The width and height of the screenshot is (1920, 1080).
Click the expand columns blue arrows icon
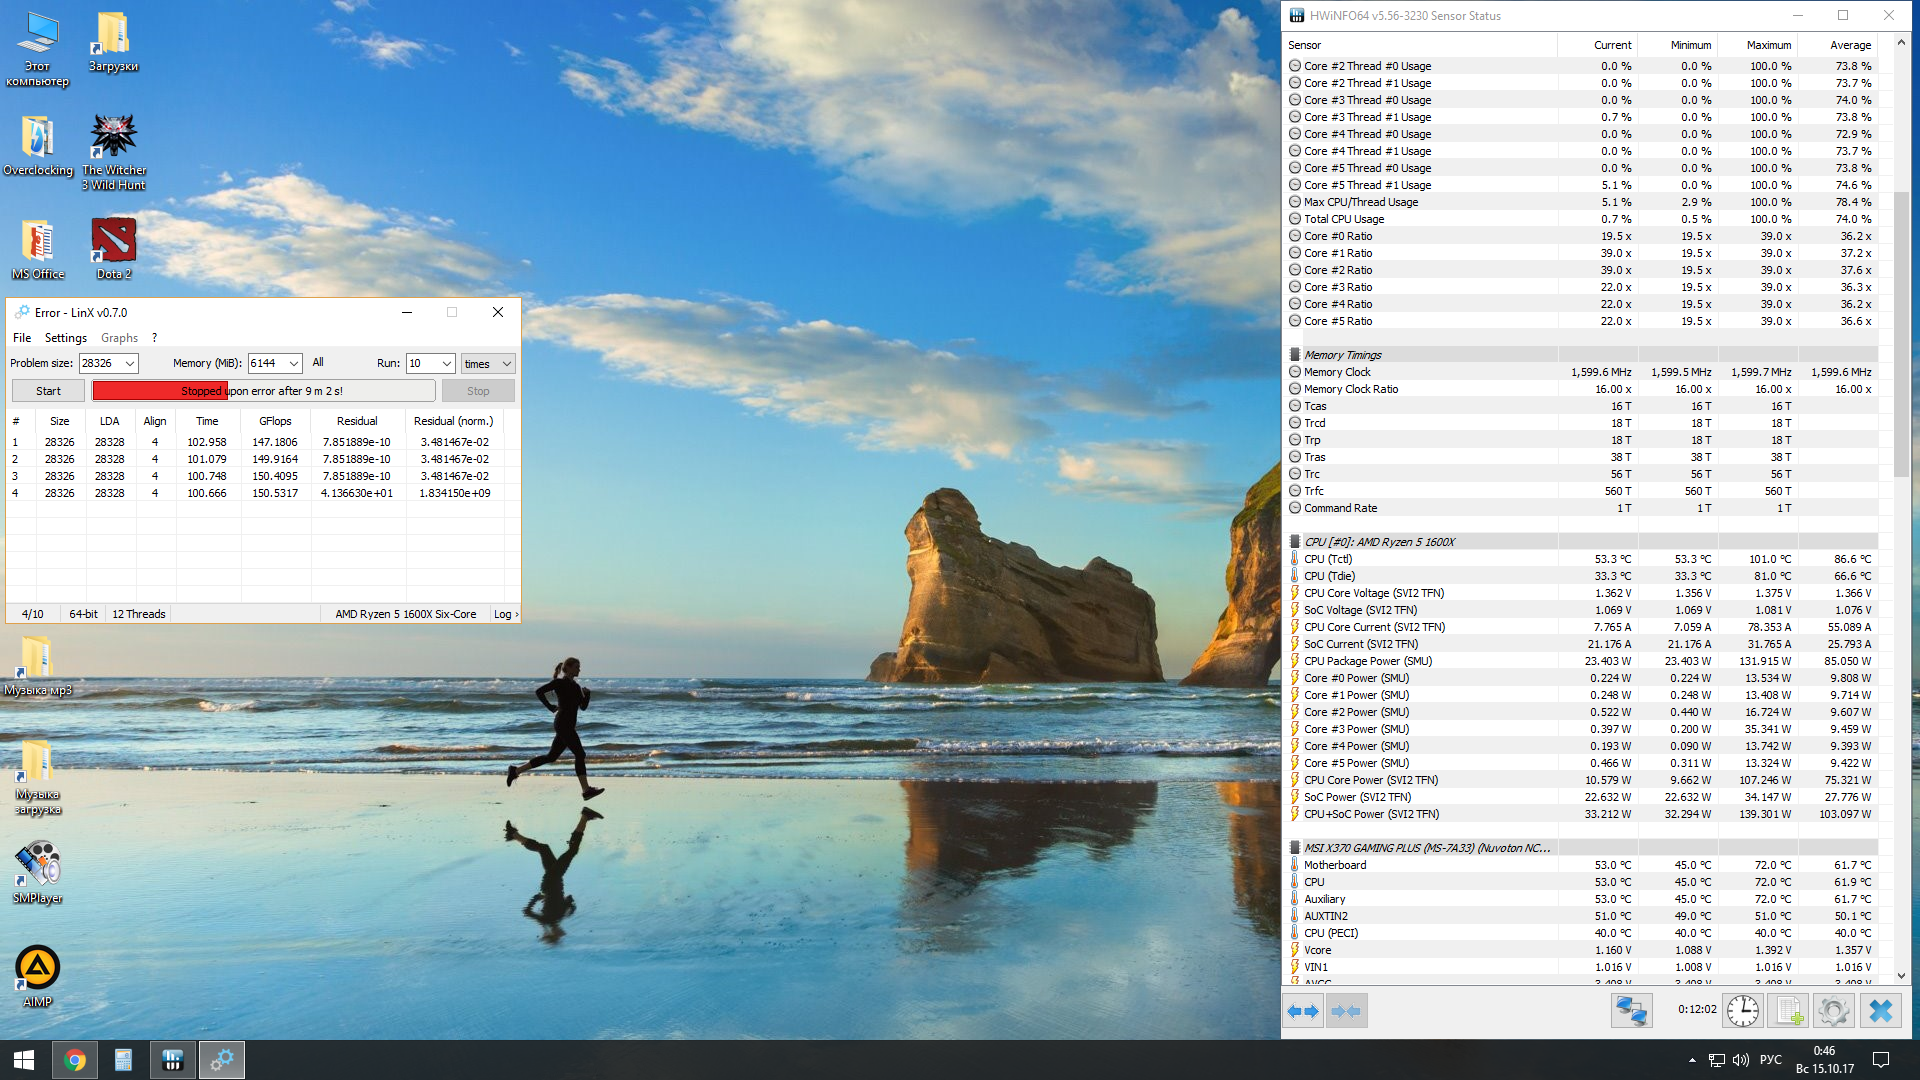(x=1302, y=1011)
